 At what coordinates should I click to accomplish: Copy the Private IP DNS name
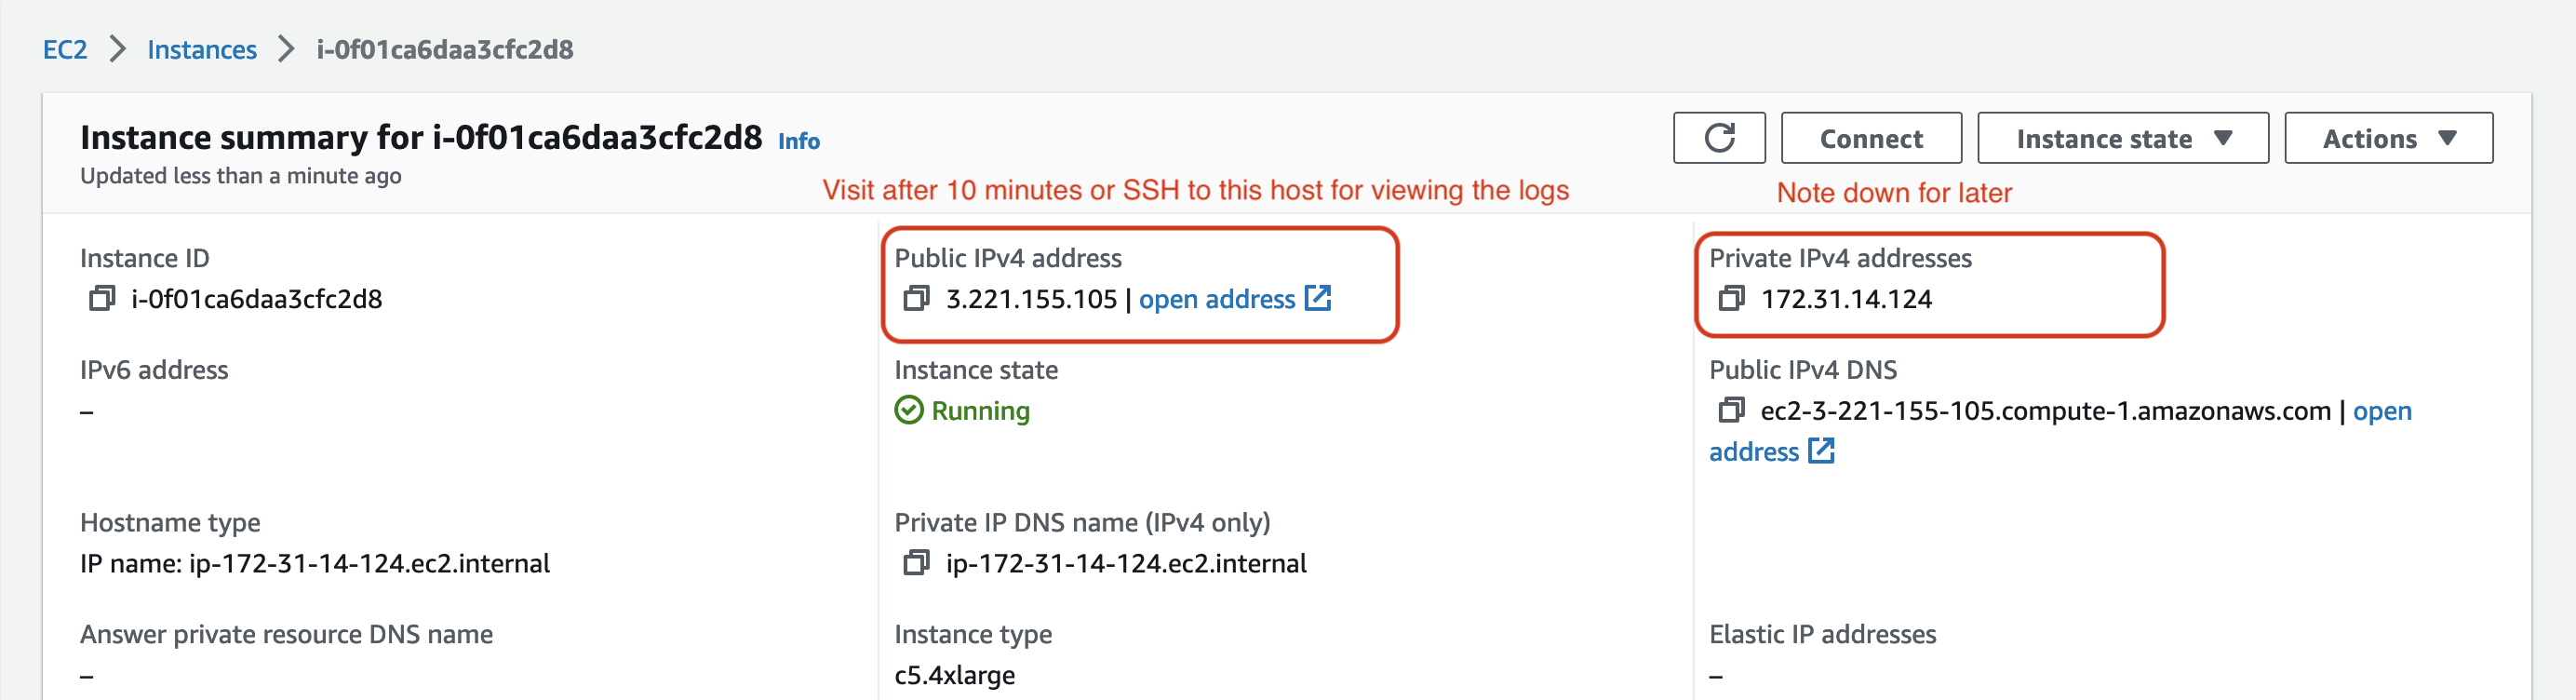916,564
